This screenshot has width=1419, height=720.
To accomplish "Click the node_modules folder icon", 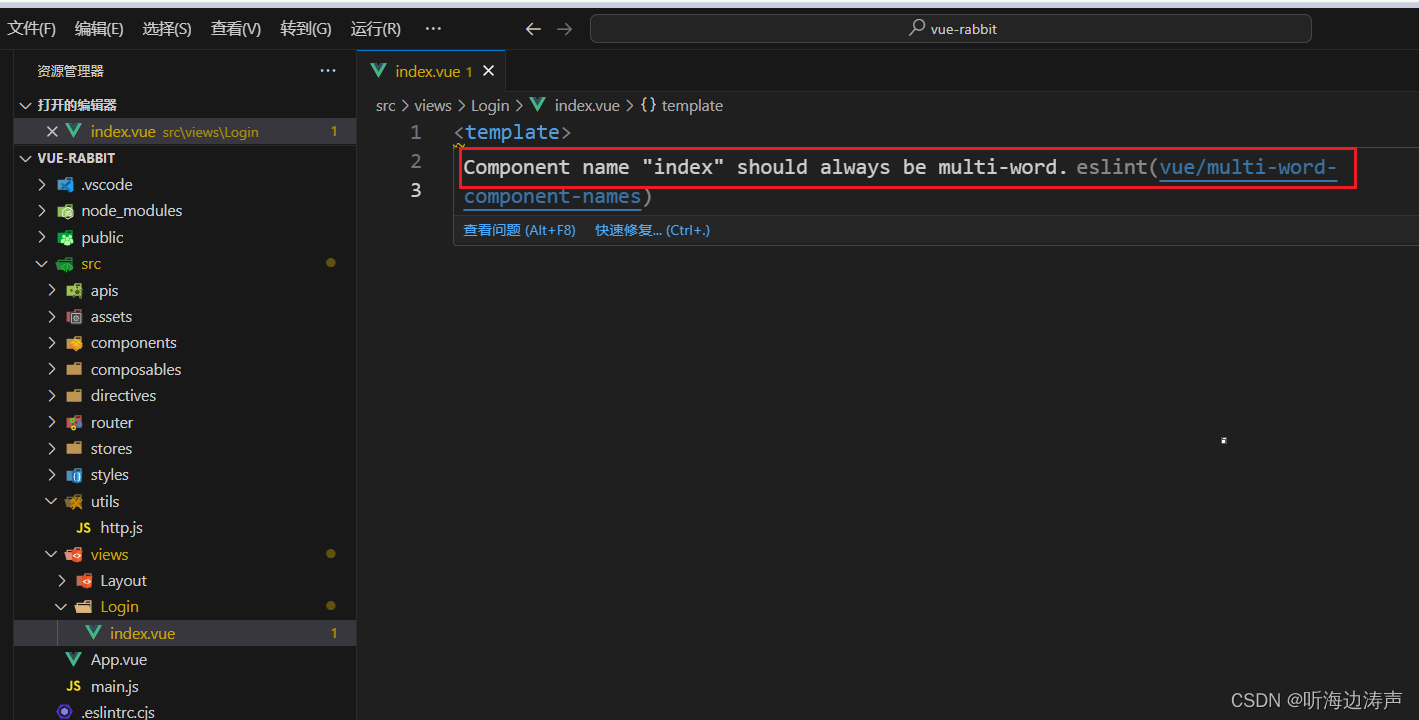I will [x=65, y=211].
